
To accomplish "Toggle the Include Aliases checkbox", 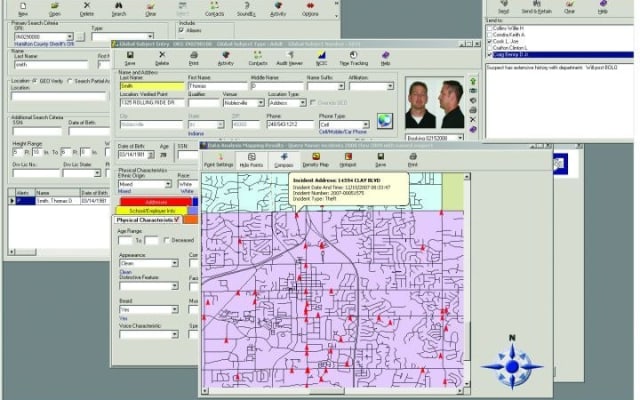I will (181, 31).
